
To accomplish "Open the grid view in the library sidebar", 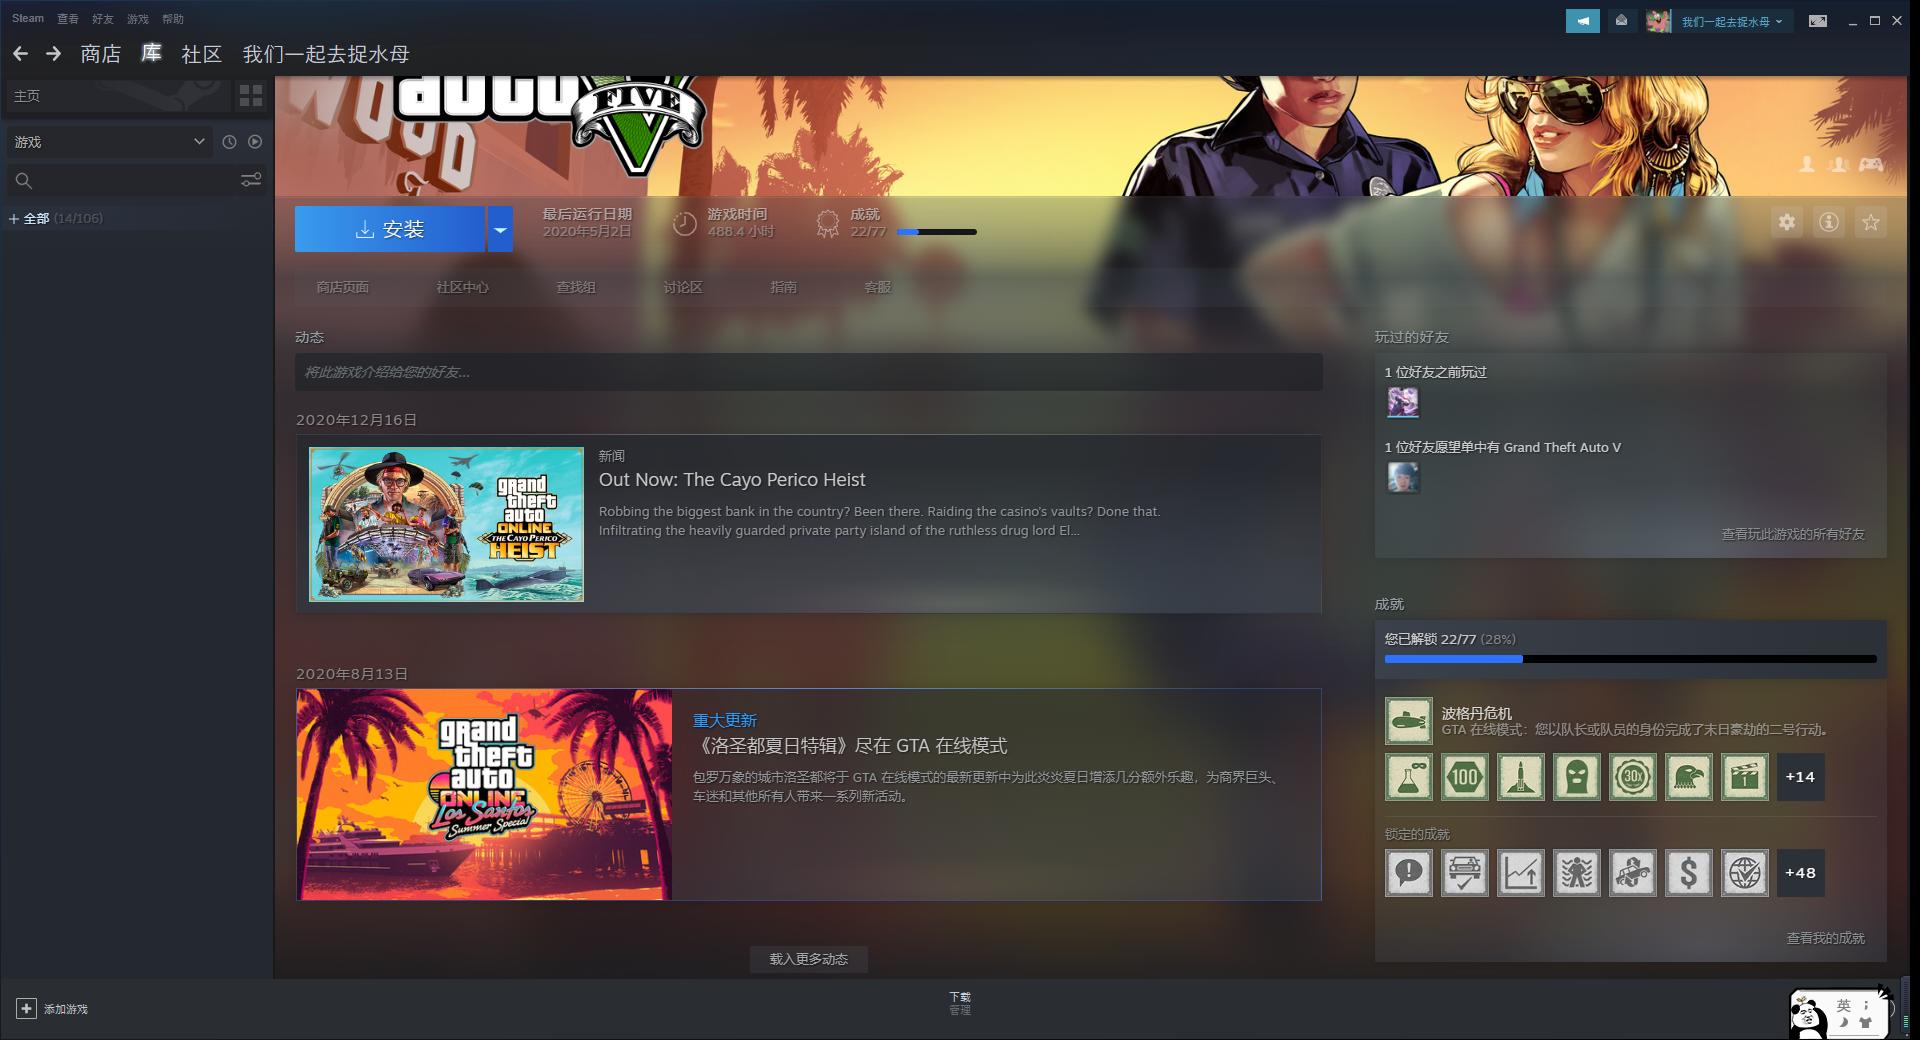I will pos(250,96).
